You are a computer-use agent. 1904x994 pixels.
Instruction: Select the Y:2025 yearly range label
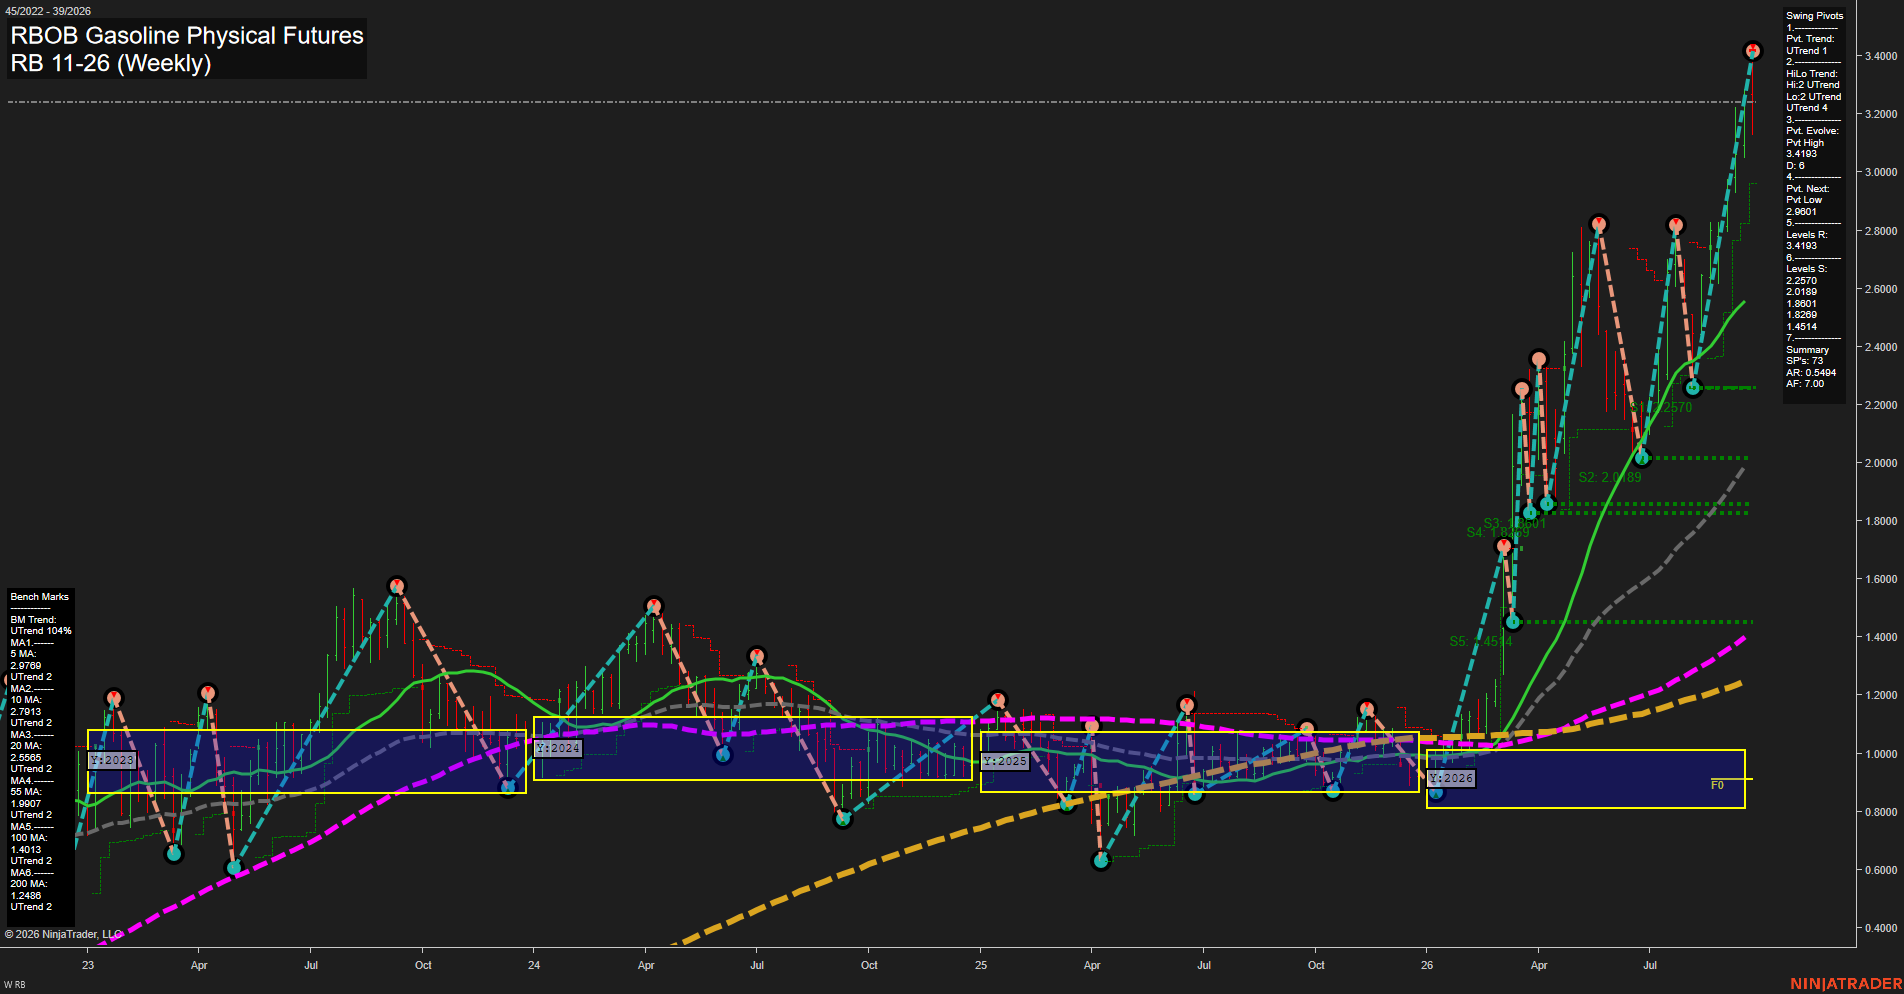[1005, 761]
